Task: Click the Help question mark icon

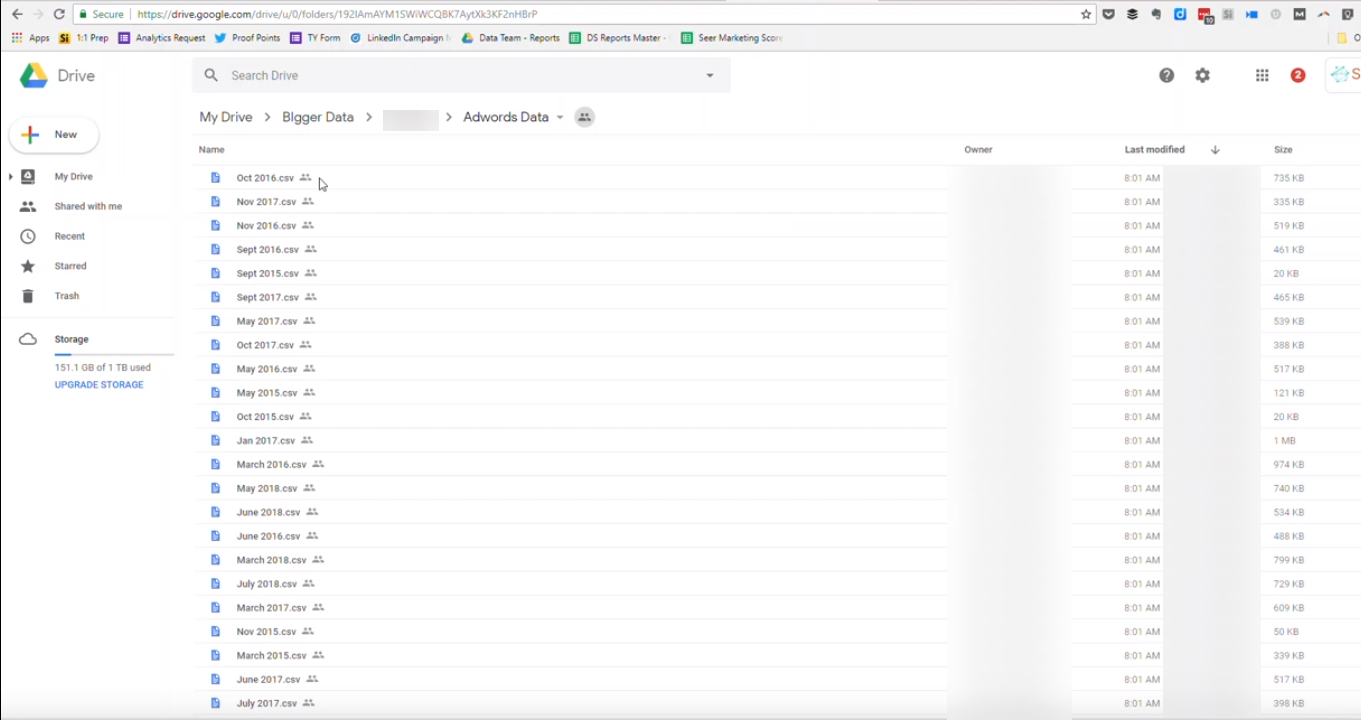Action: (x=1166, y=75)
